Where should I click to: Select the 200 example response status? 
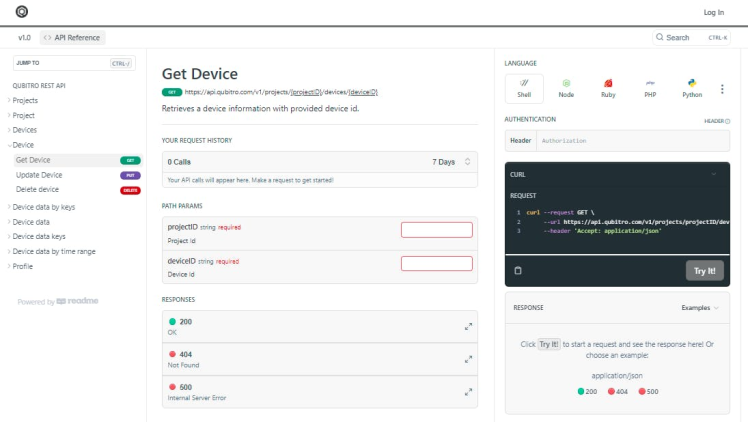587,391
